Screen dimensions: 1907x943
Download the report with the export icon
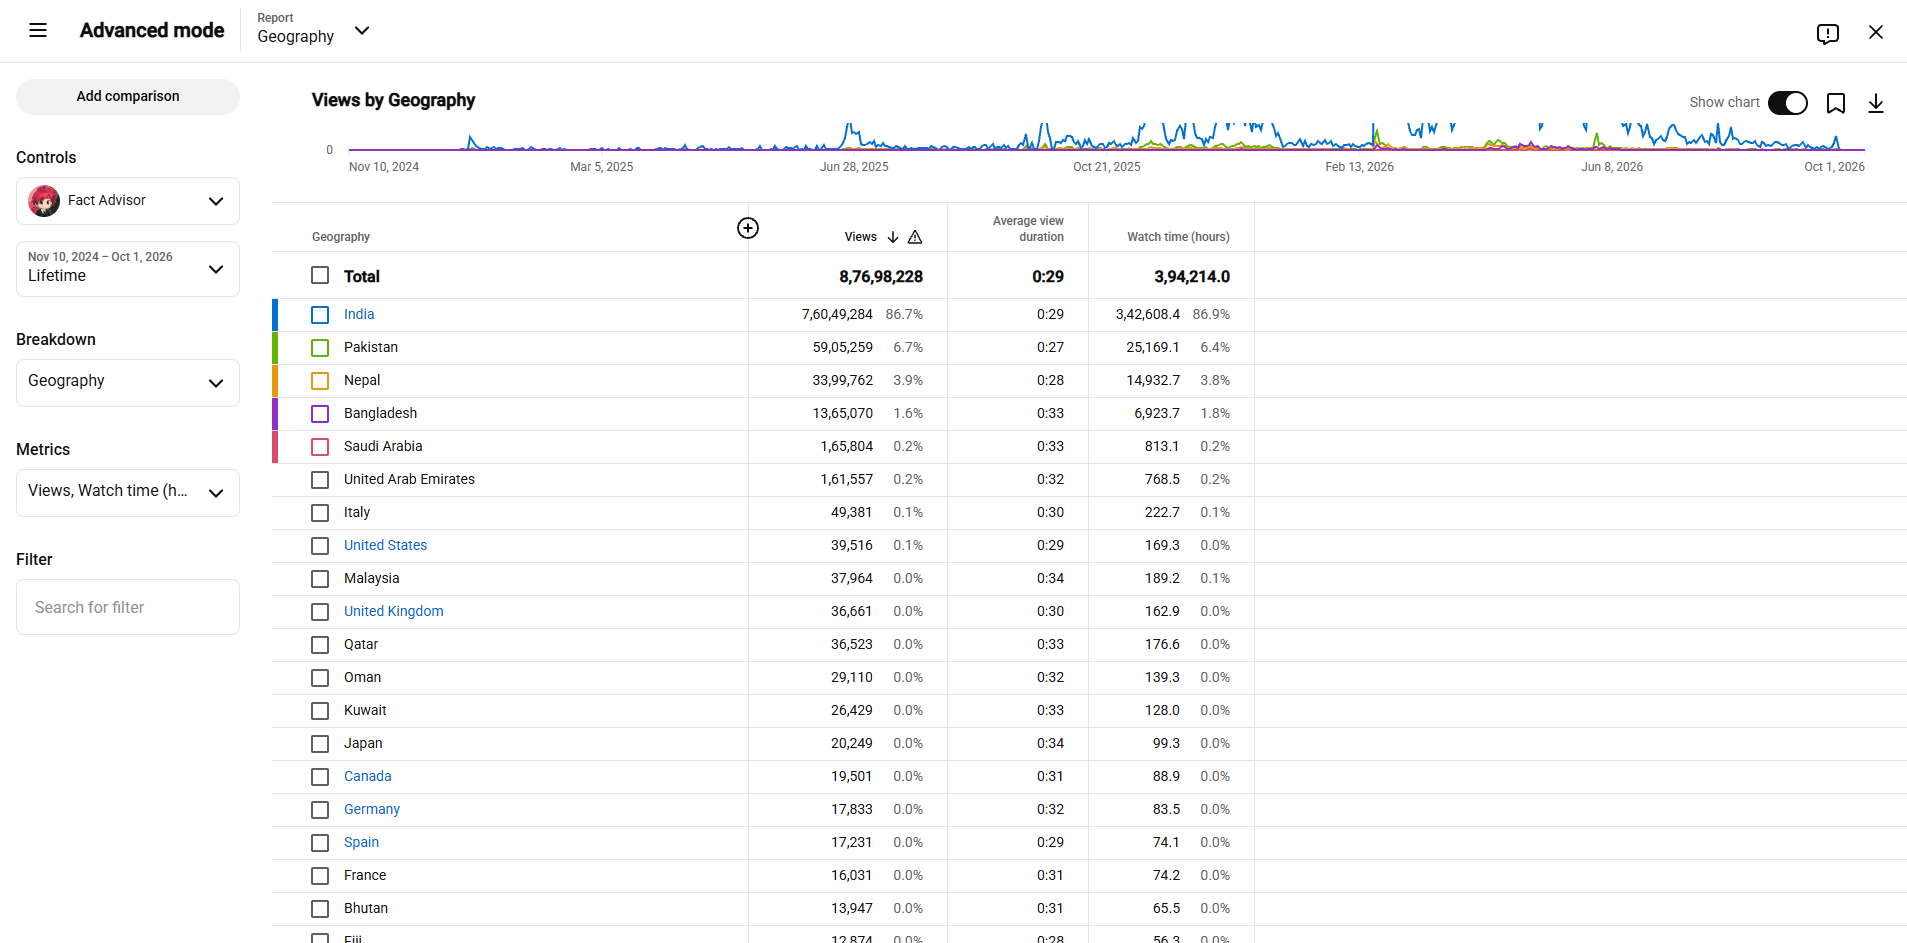(1876, 103)
